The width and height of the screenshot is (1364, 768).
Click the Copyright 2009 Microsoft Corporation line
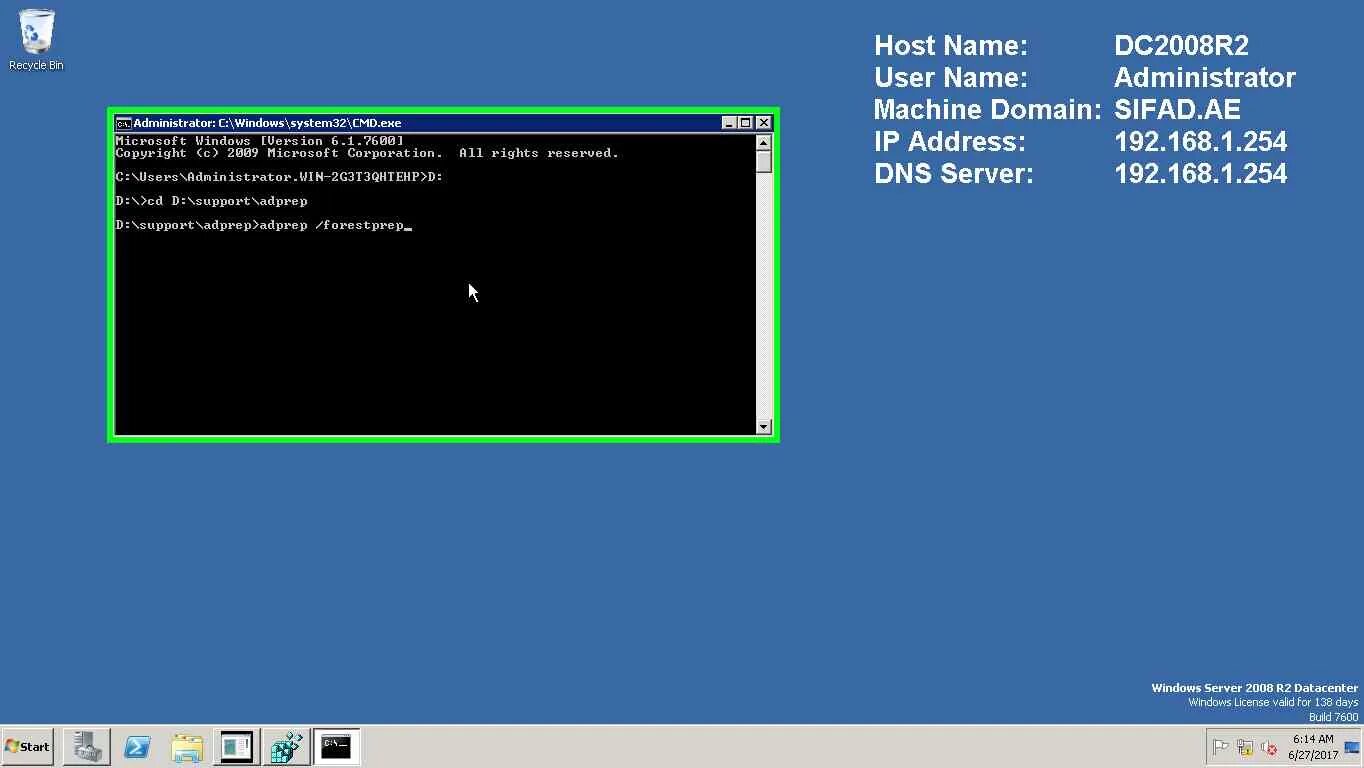click(367, 153)
